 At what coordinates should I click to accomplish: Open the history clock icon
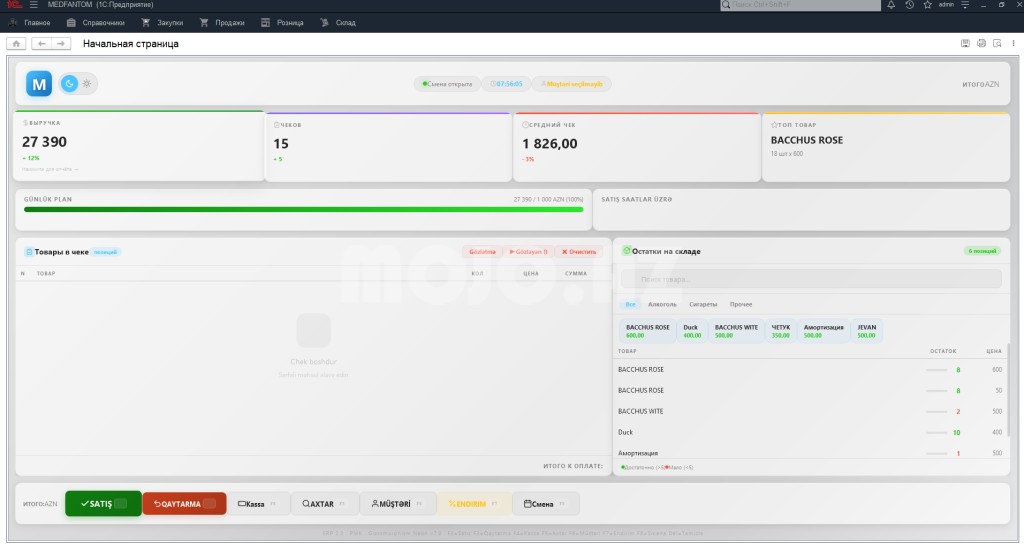(x=909, y=5)
